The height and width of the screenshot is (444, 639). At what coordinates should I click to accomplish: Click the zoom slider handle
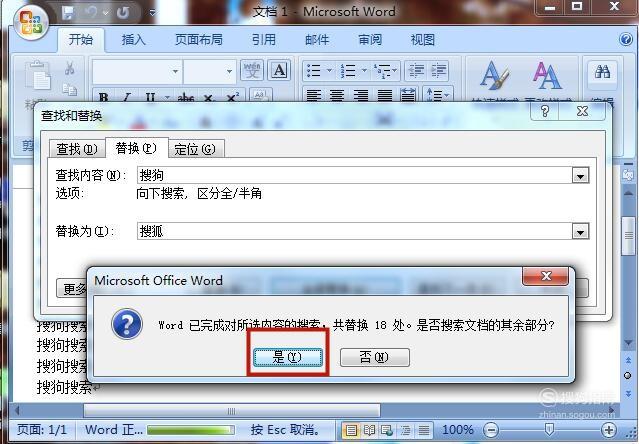tap(549, 429)
